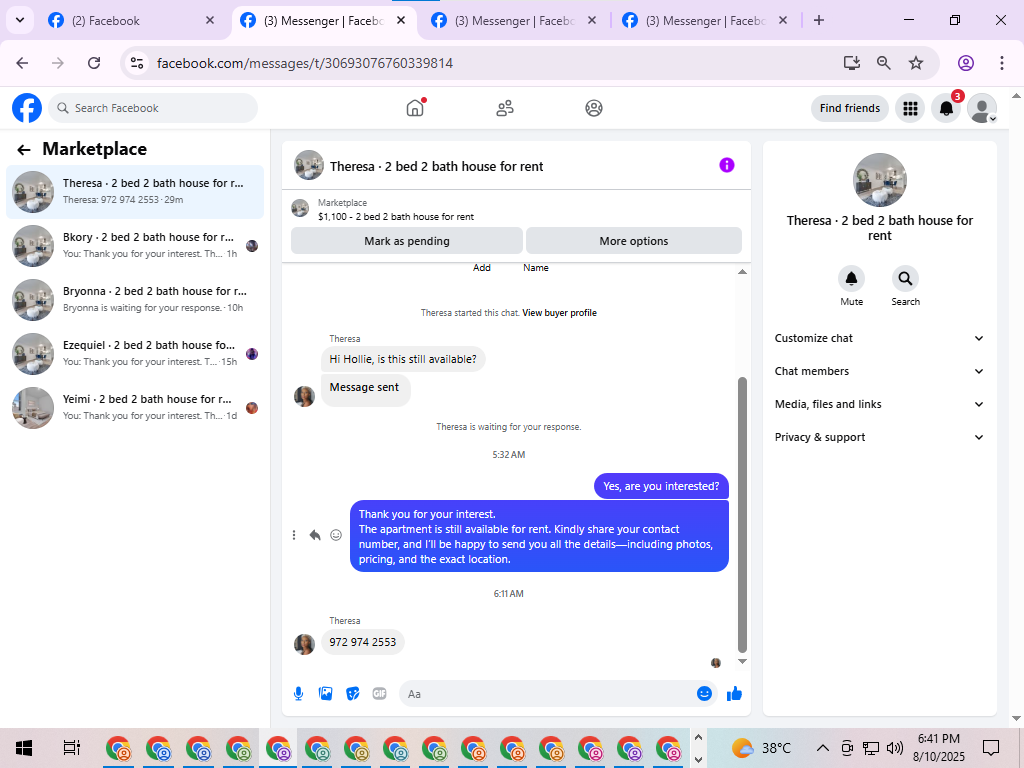Image resolution: width=1024 pixels, height=768 pixels.
Task: Open Chrome three-dot menu
Action: click(x=1002, y=63)
